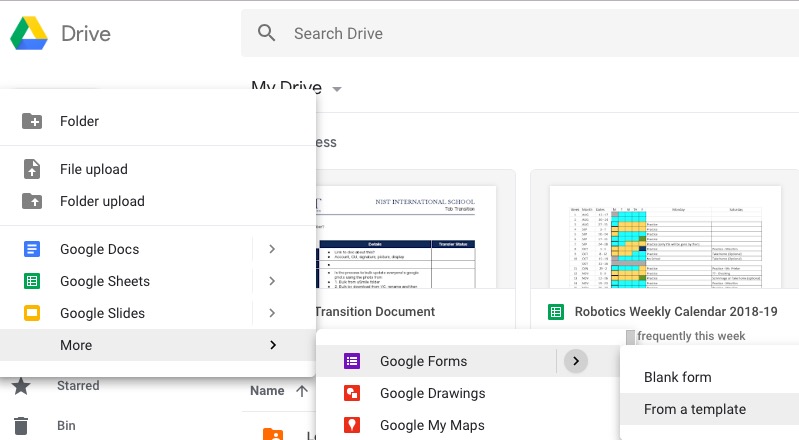Click the green Google Sheets icon

click(32, 281)
